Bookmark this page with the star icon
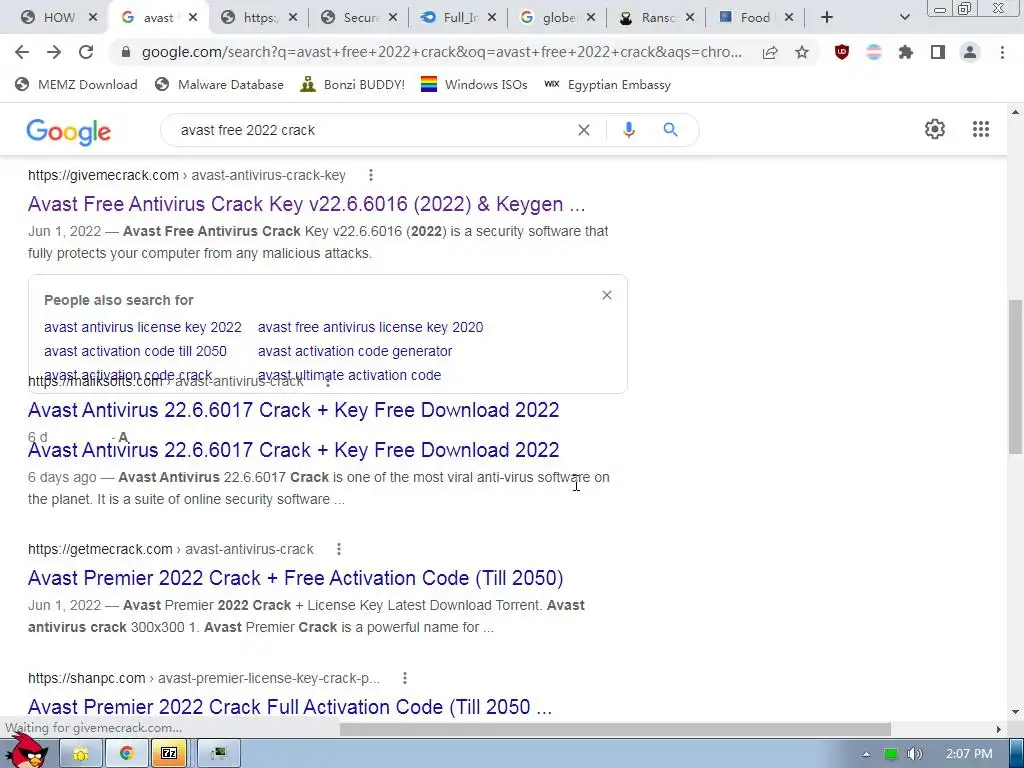Viewport: 1024px width, 768px height. tap(802, 52)
